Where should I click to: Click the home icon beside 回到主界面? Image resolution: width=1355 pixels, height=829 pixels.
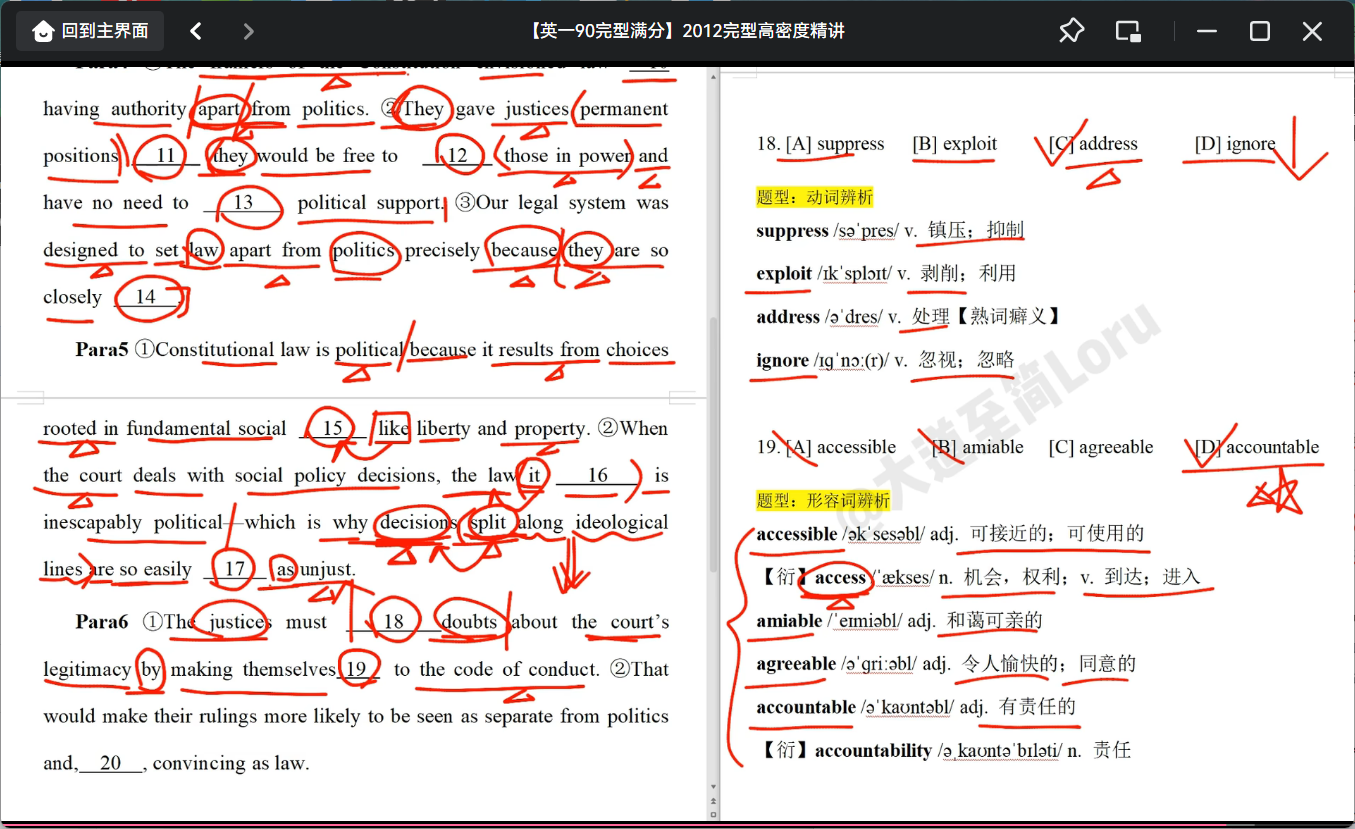pos(42,30)
